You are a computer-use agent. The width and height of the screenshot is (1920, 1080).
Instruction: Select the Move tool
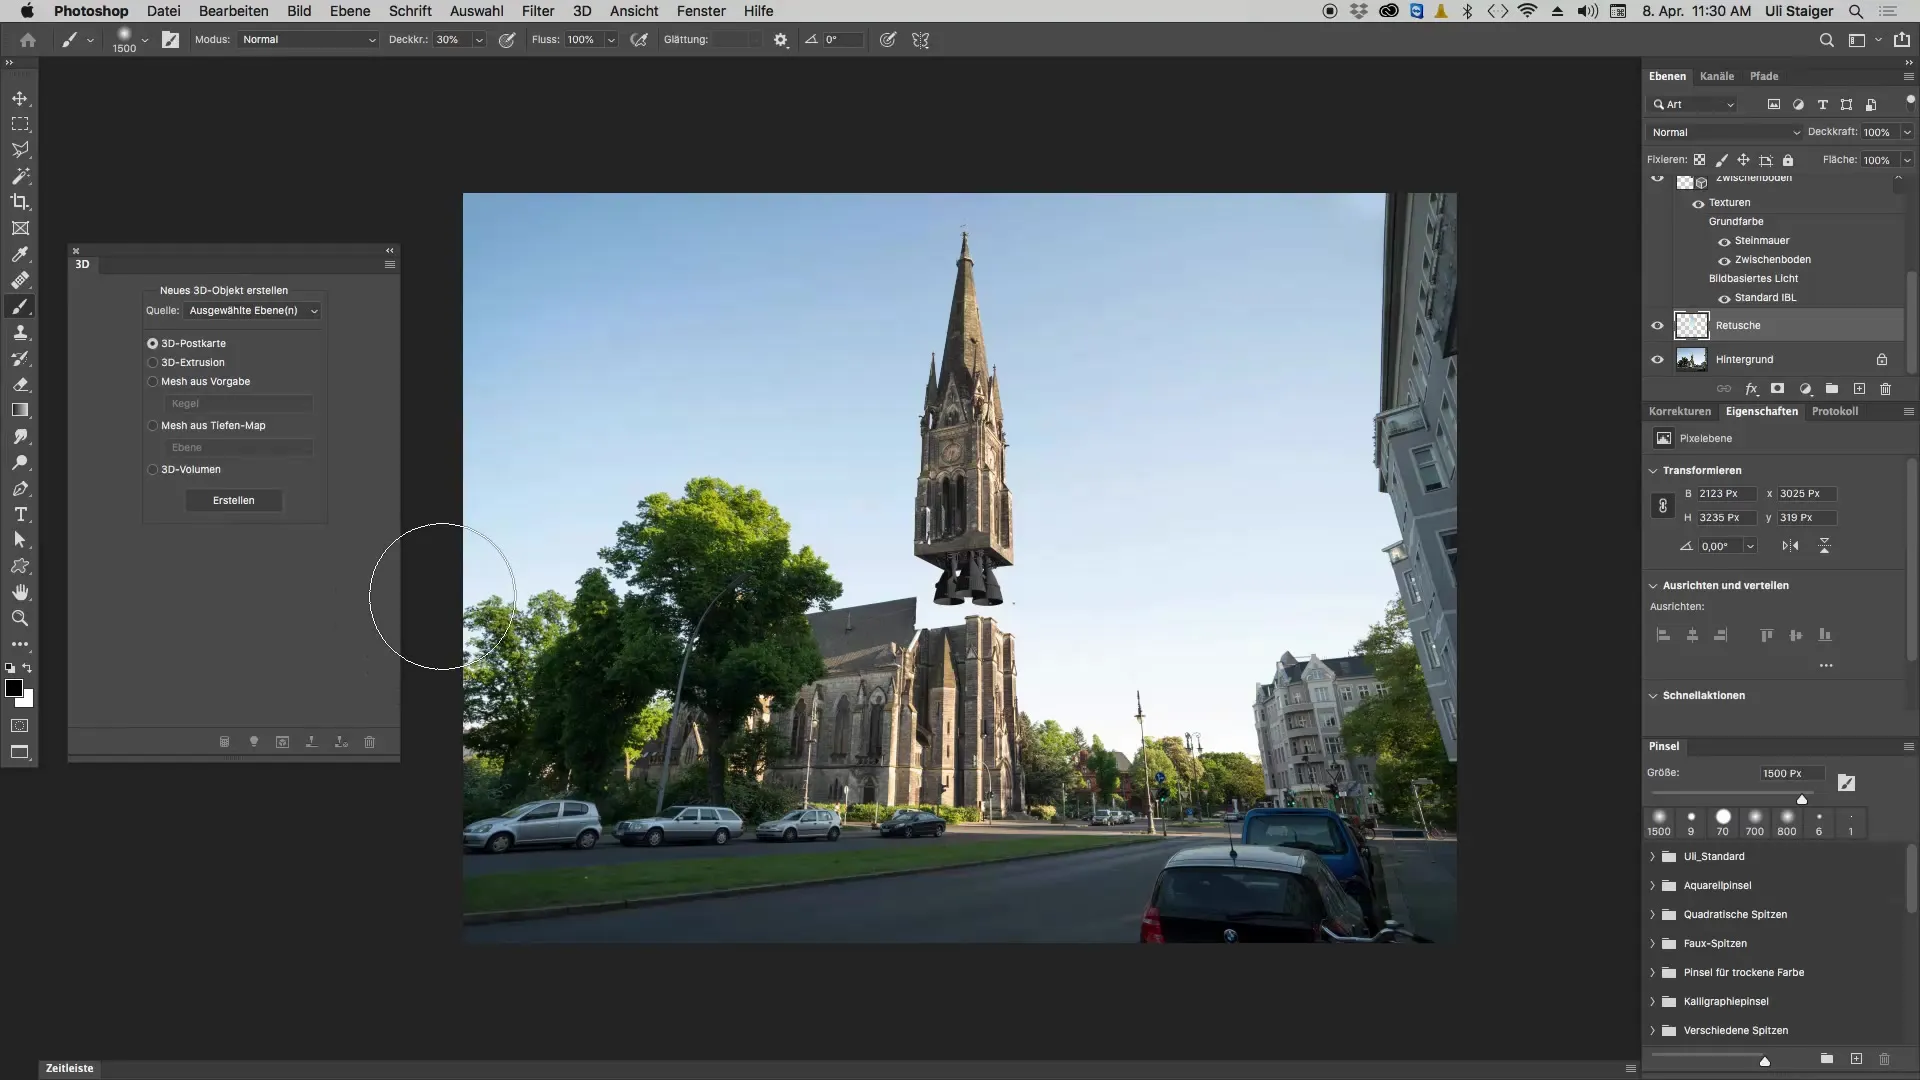point(20,99)
